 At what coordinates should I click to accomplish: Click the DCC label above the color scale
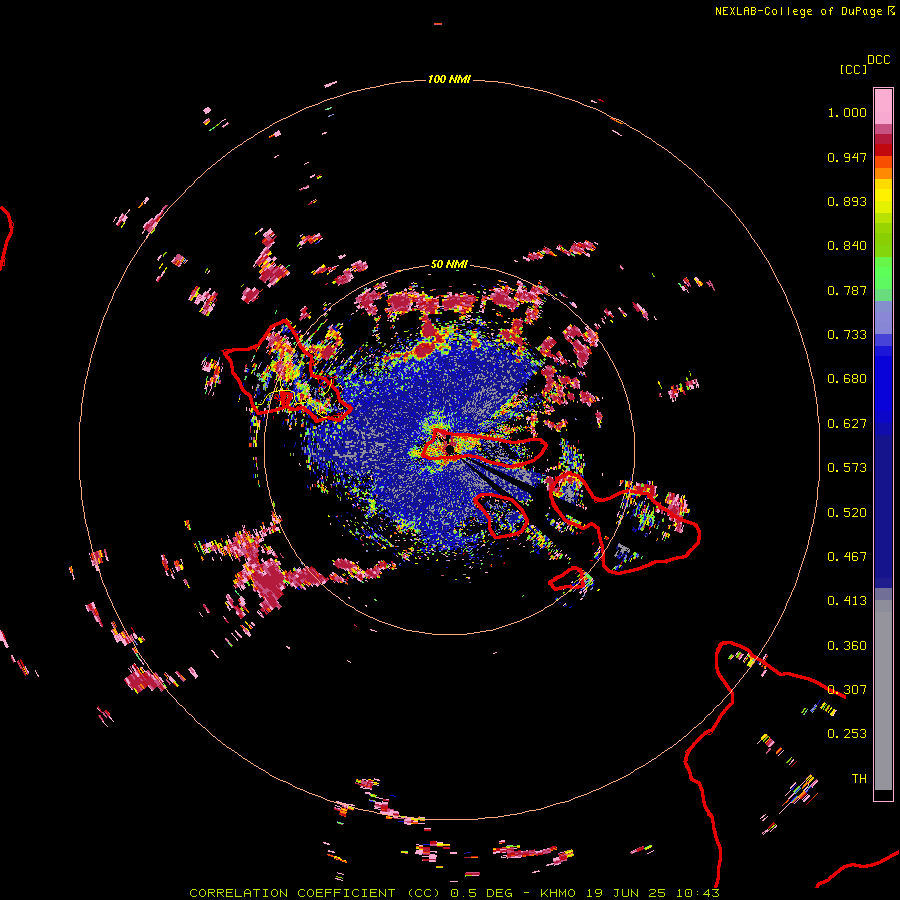point(878,60)
